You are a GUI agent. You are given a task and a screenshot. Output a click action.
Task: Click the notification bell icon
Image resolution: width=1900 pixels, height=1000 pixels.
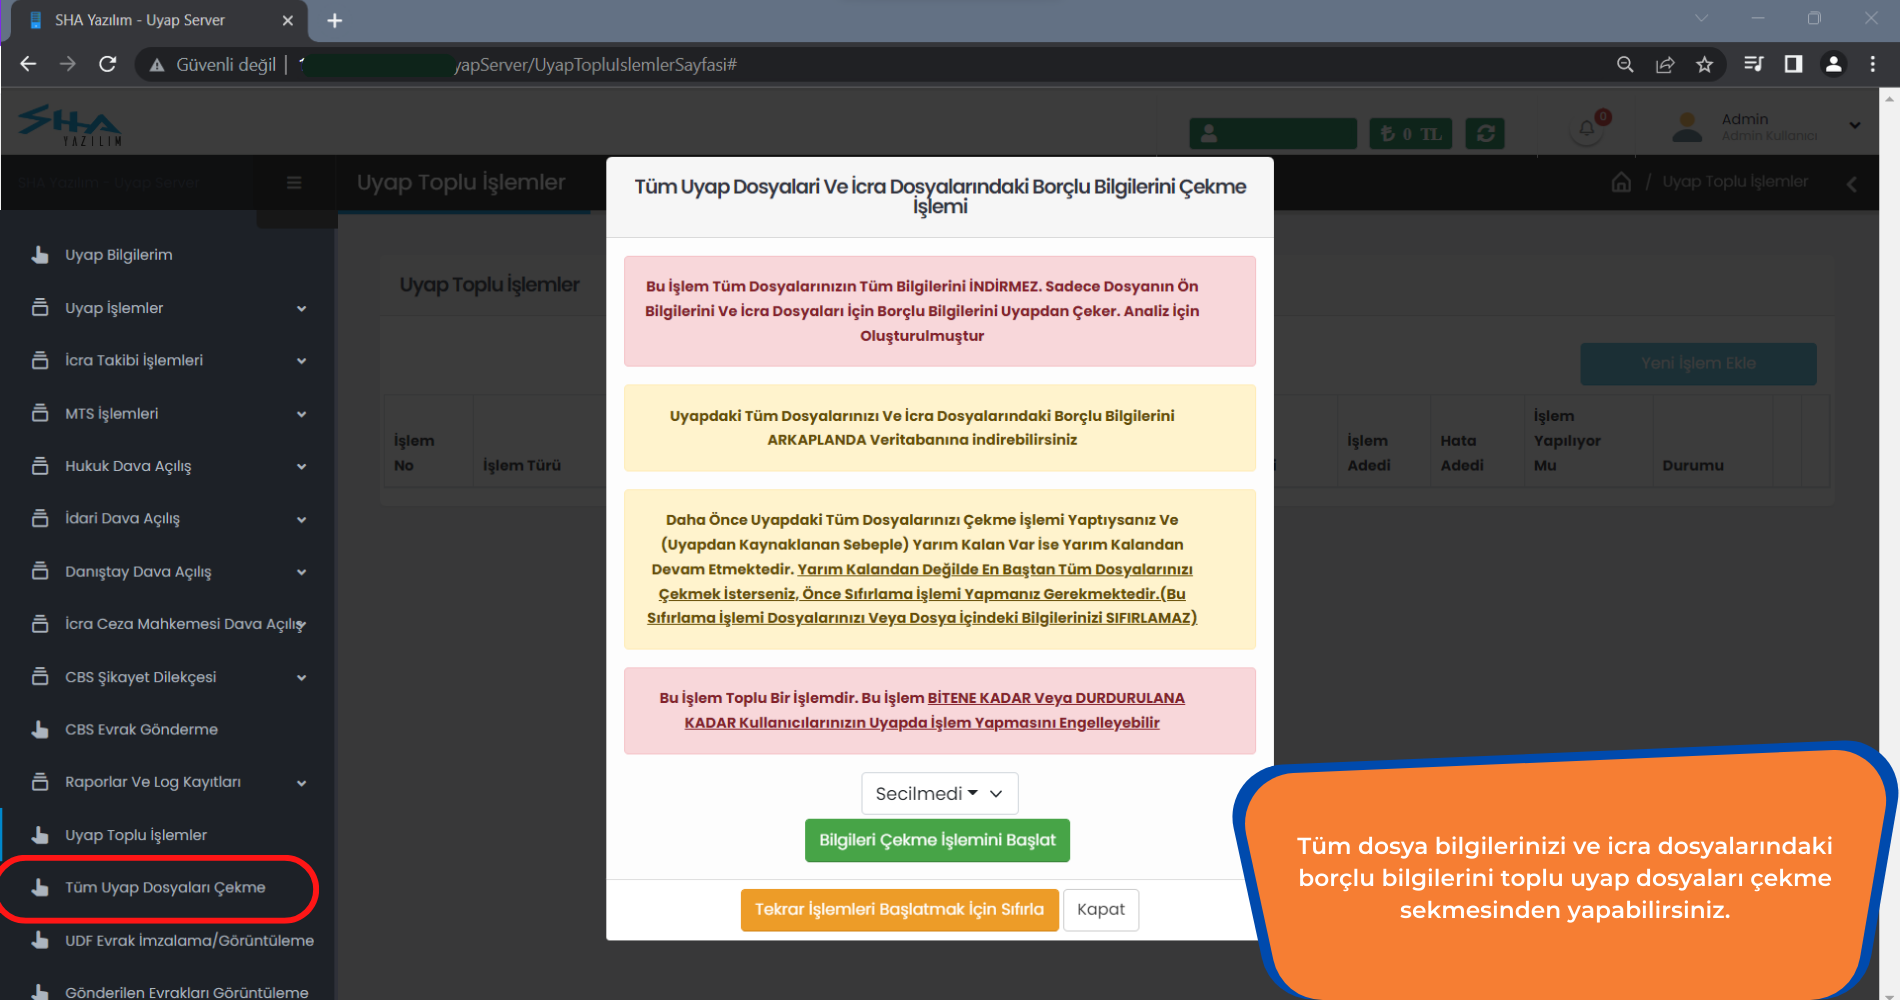1587,130
